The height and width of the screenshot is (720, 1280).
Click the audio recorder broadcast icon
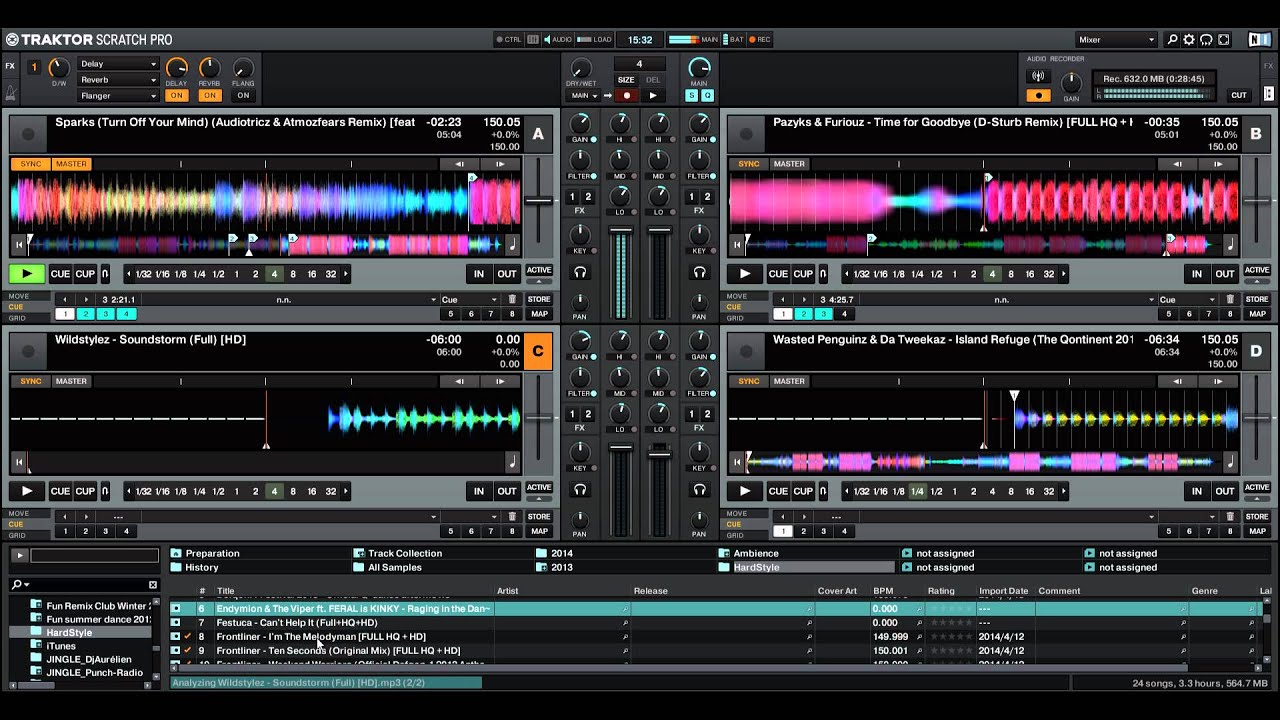pyautogui.click(x=1038, y=76)
